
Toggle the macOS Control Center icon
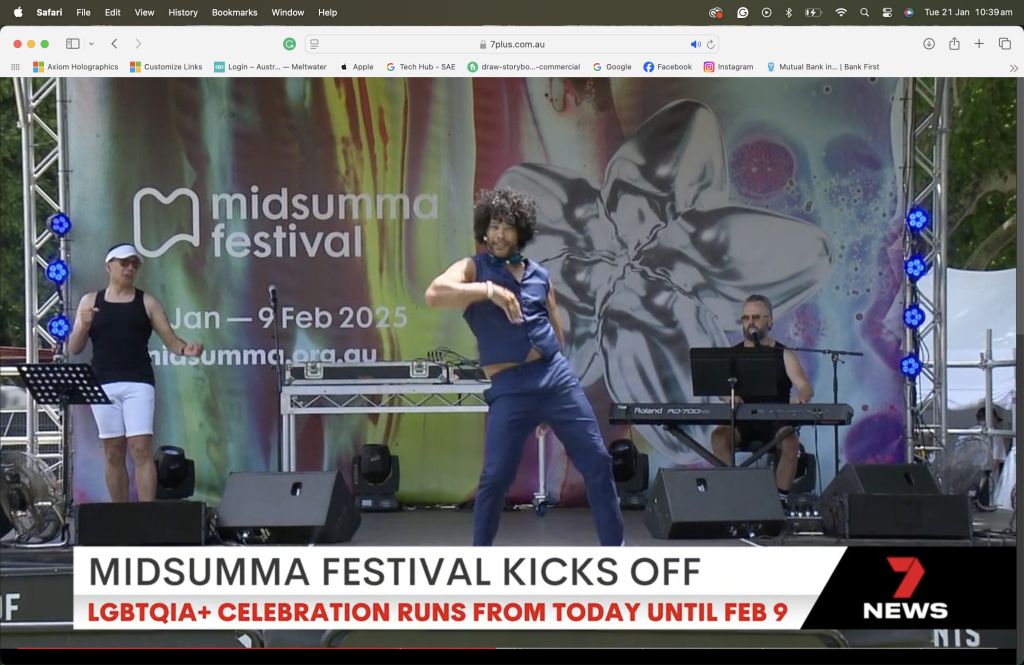point(886,12)
